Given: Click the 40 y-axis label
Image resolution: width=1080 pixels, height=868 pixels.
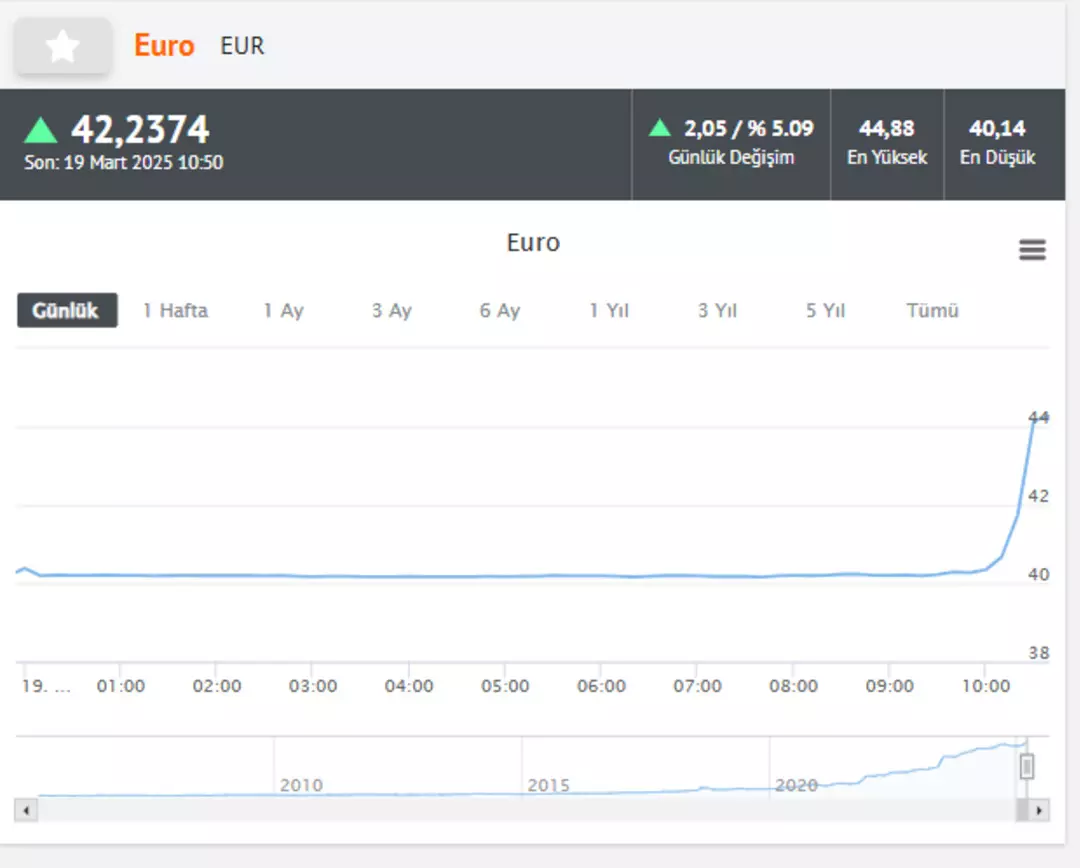Looking at the screenshot, I should click(x=1039, y=575).
